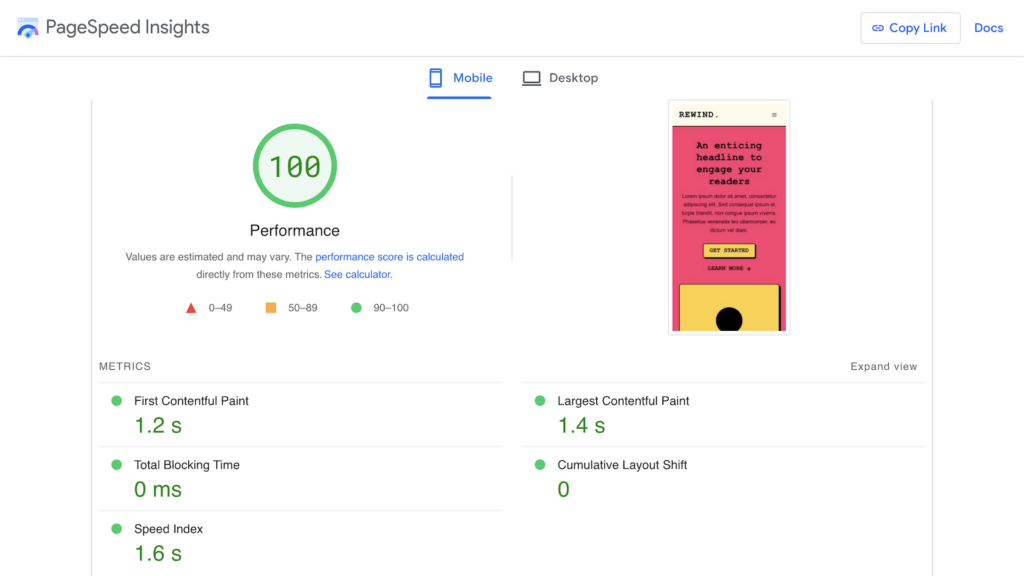Click the green dot beside Speed Index
This screenshot has width=1024, height=576.
coord(117,528)
